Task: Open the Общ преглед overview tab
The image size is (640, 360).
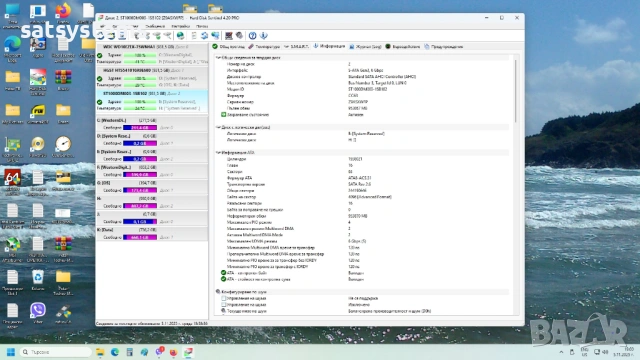Action: coord(229,47)
